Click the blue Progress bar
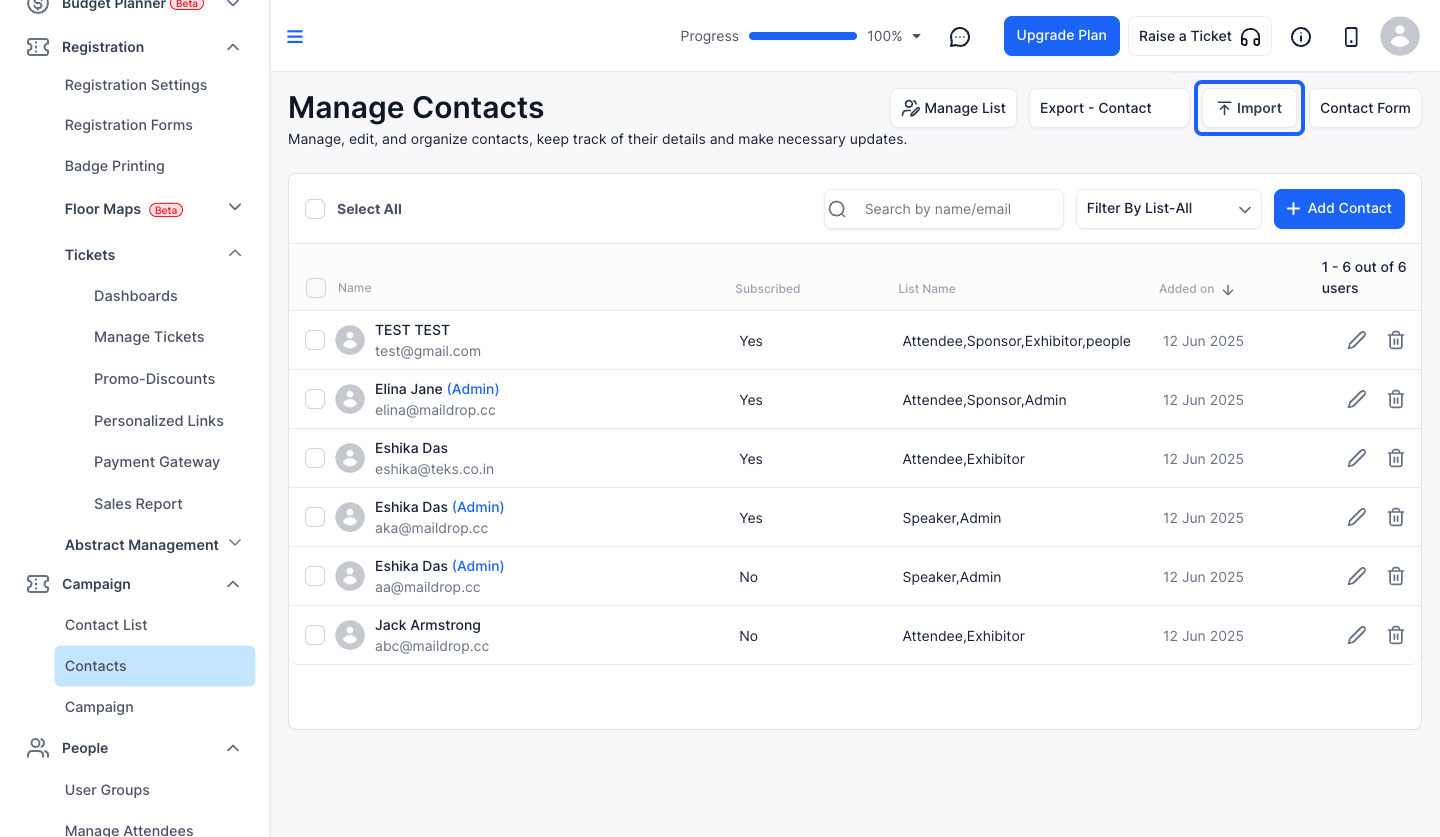The image size is (1440, 837). (803, 37)
